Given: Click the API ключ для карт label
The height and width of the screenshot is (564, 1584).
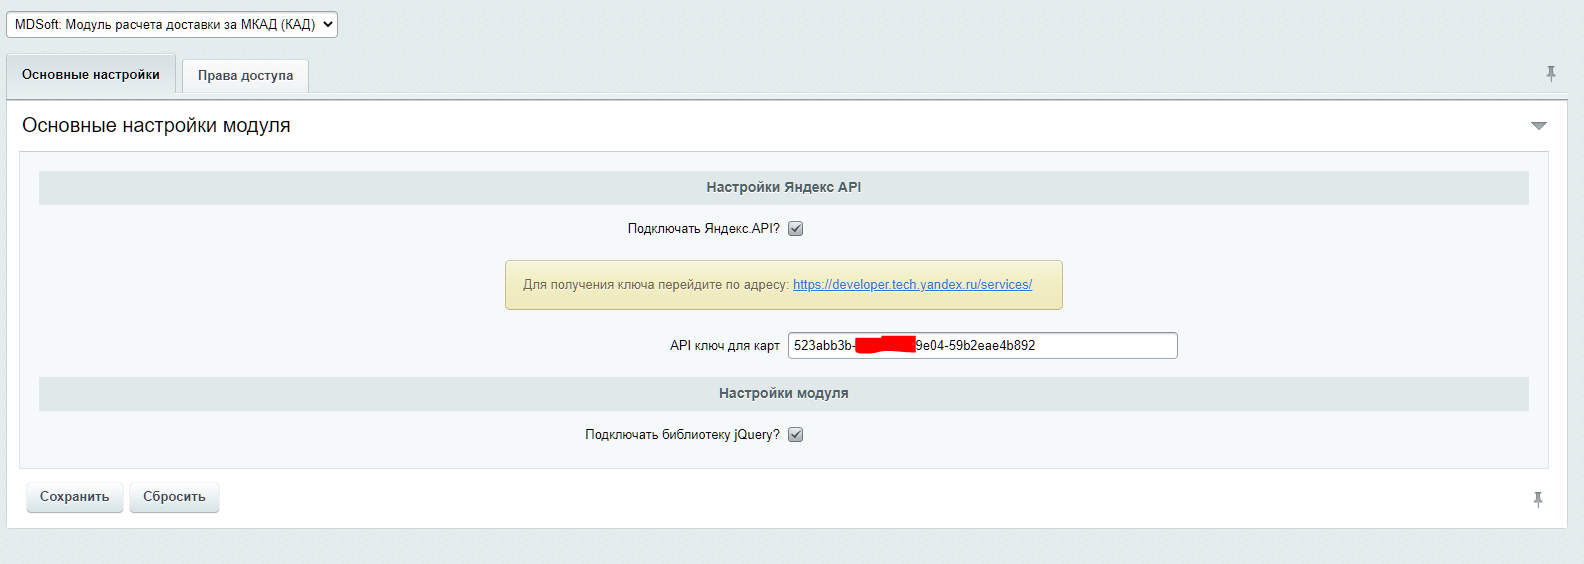Looking at the screenshot, I should click(x=724, y=346).
